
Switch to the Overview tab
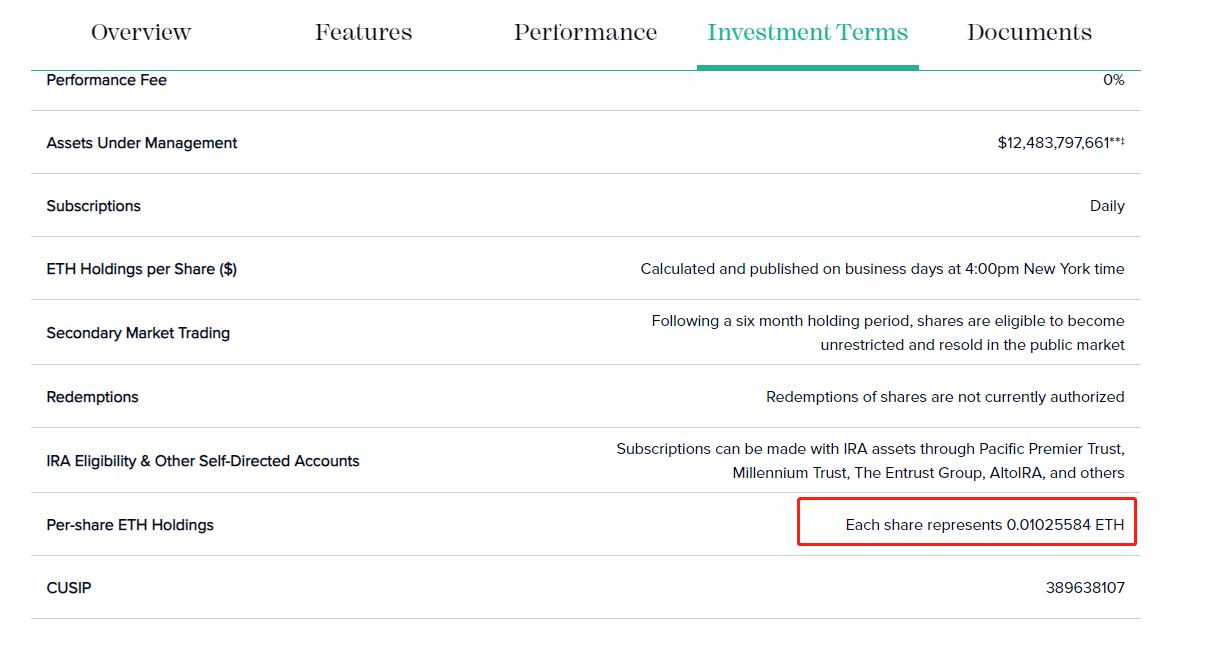click(141, 32)
